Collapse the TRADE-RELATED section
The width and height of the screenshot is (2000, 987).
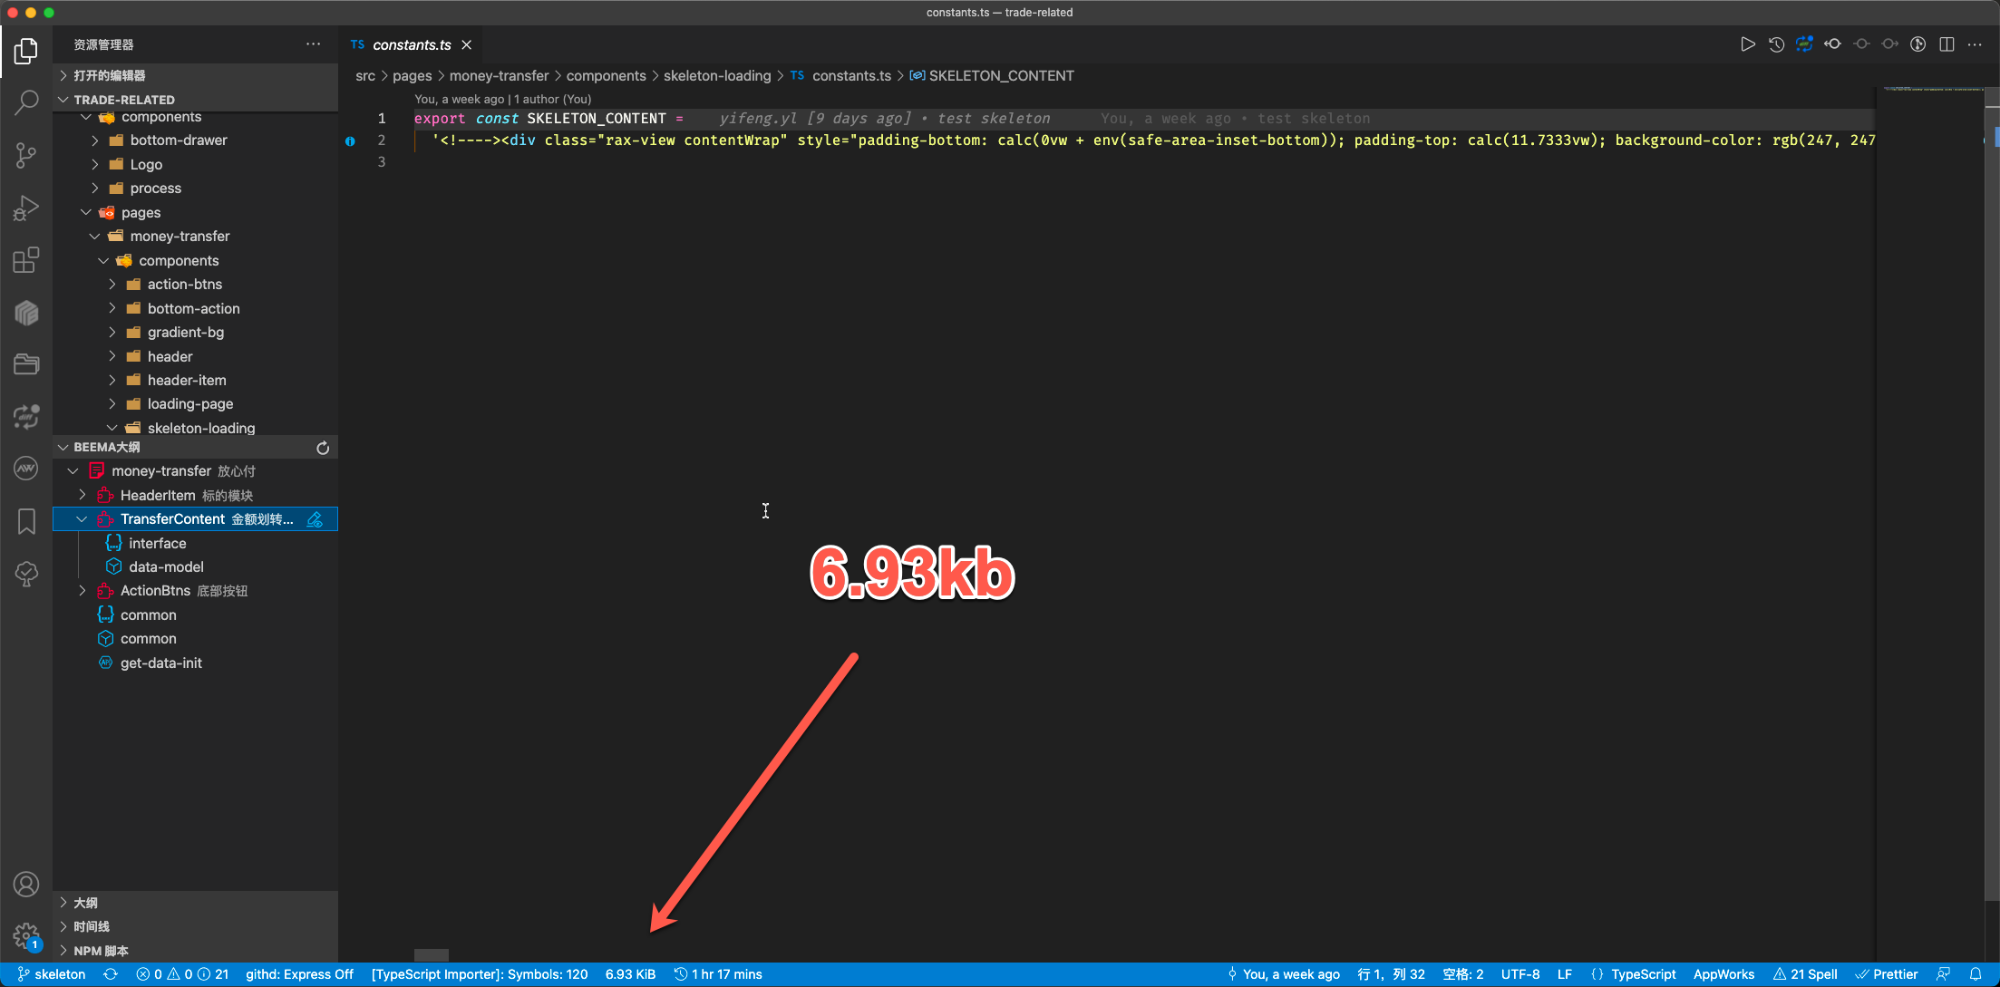pos(195,100)
